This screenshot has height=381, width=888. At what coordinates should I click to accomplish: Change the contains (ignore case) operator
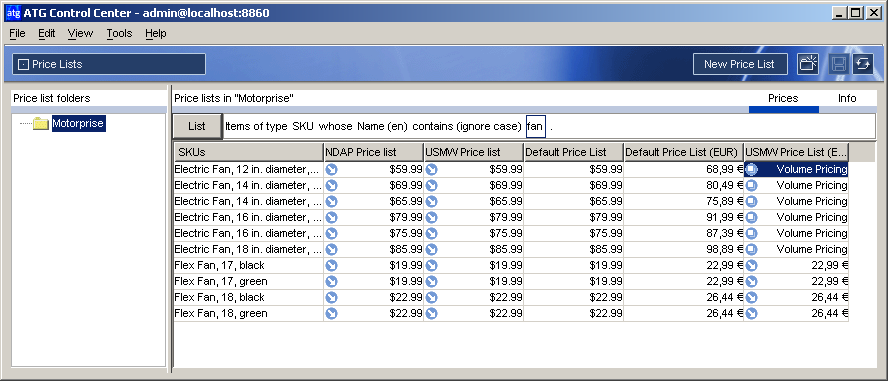click(467, 126)
